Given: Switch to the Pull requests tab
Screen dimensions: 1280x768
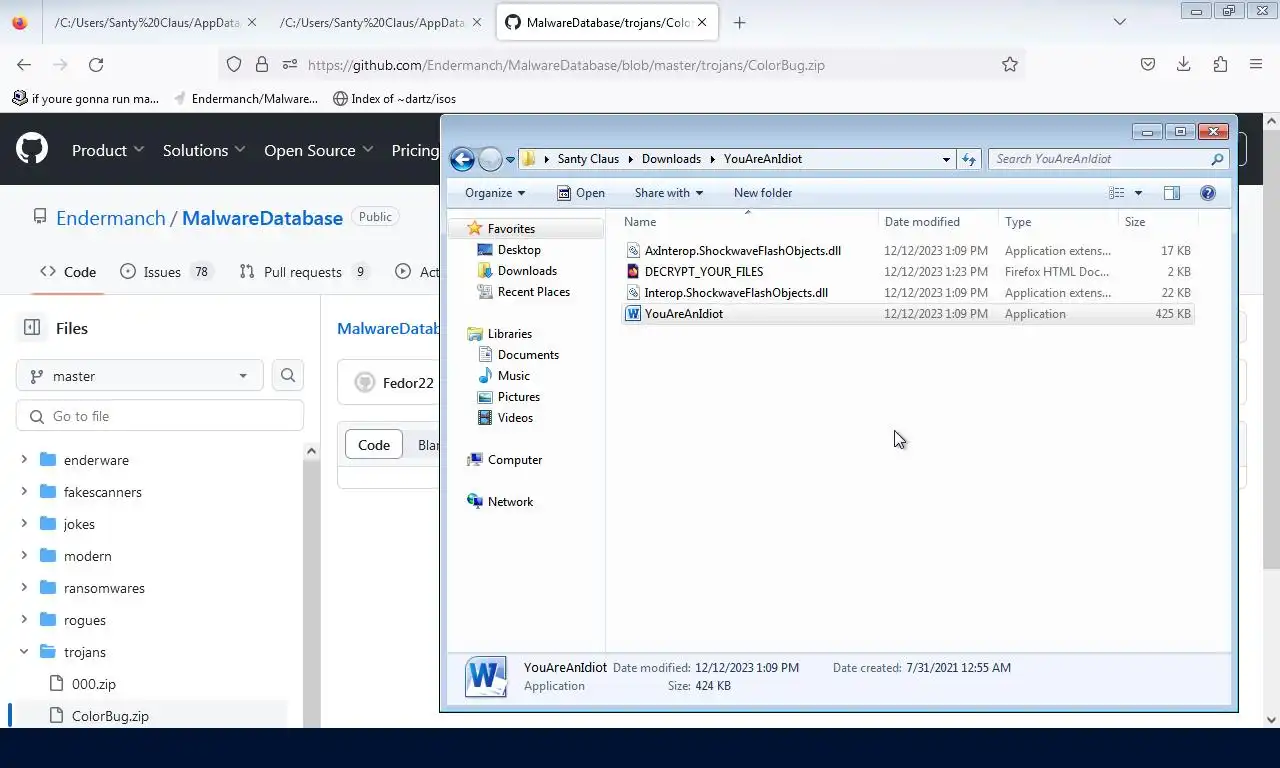Looking at the screenshot, I should [x=303, y=272].
